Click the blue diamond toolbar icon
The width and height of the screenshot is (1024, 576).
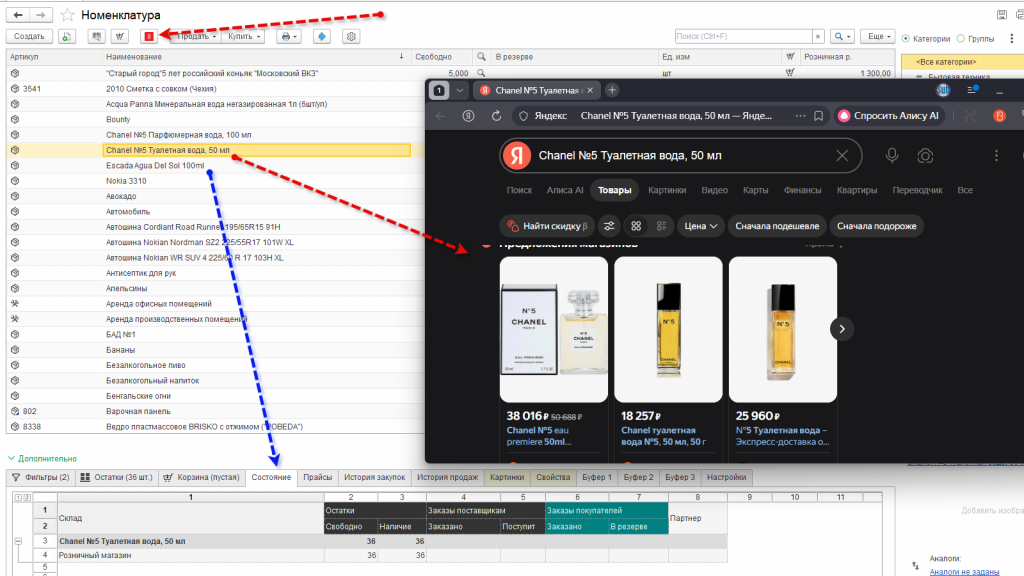click(321, 37)
